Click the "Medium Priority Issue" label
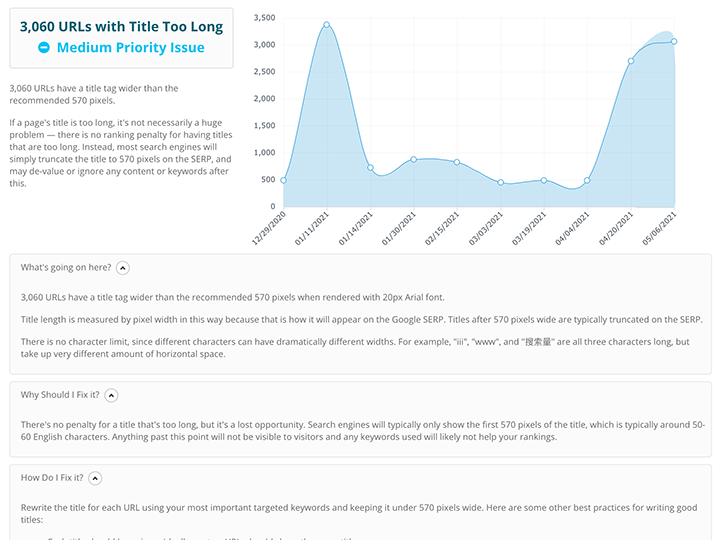The width and height of the screenshot is (720, 540). click(130, 48)
